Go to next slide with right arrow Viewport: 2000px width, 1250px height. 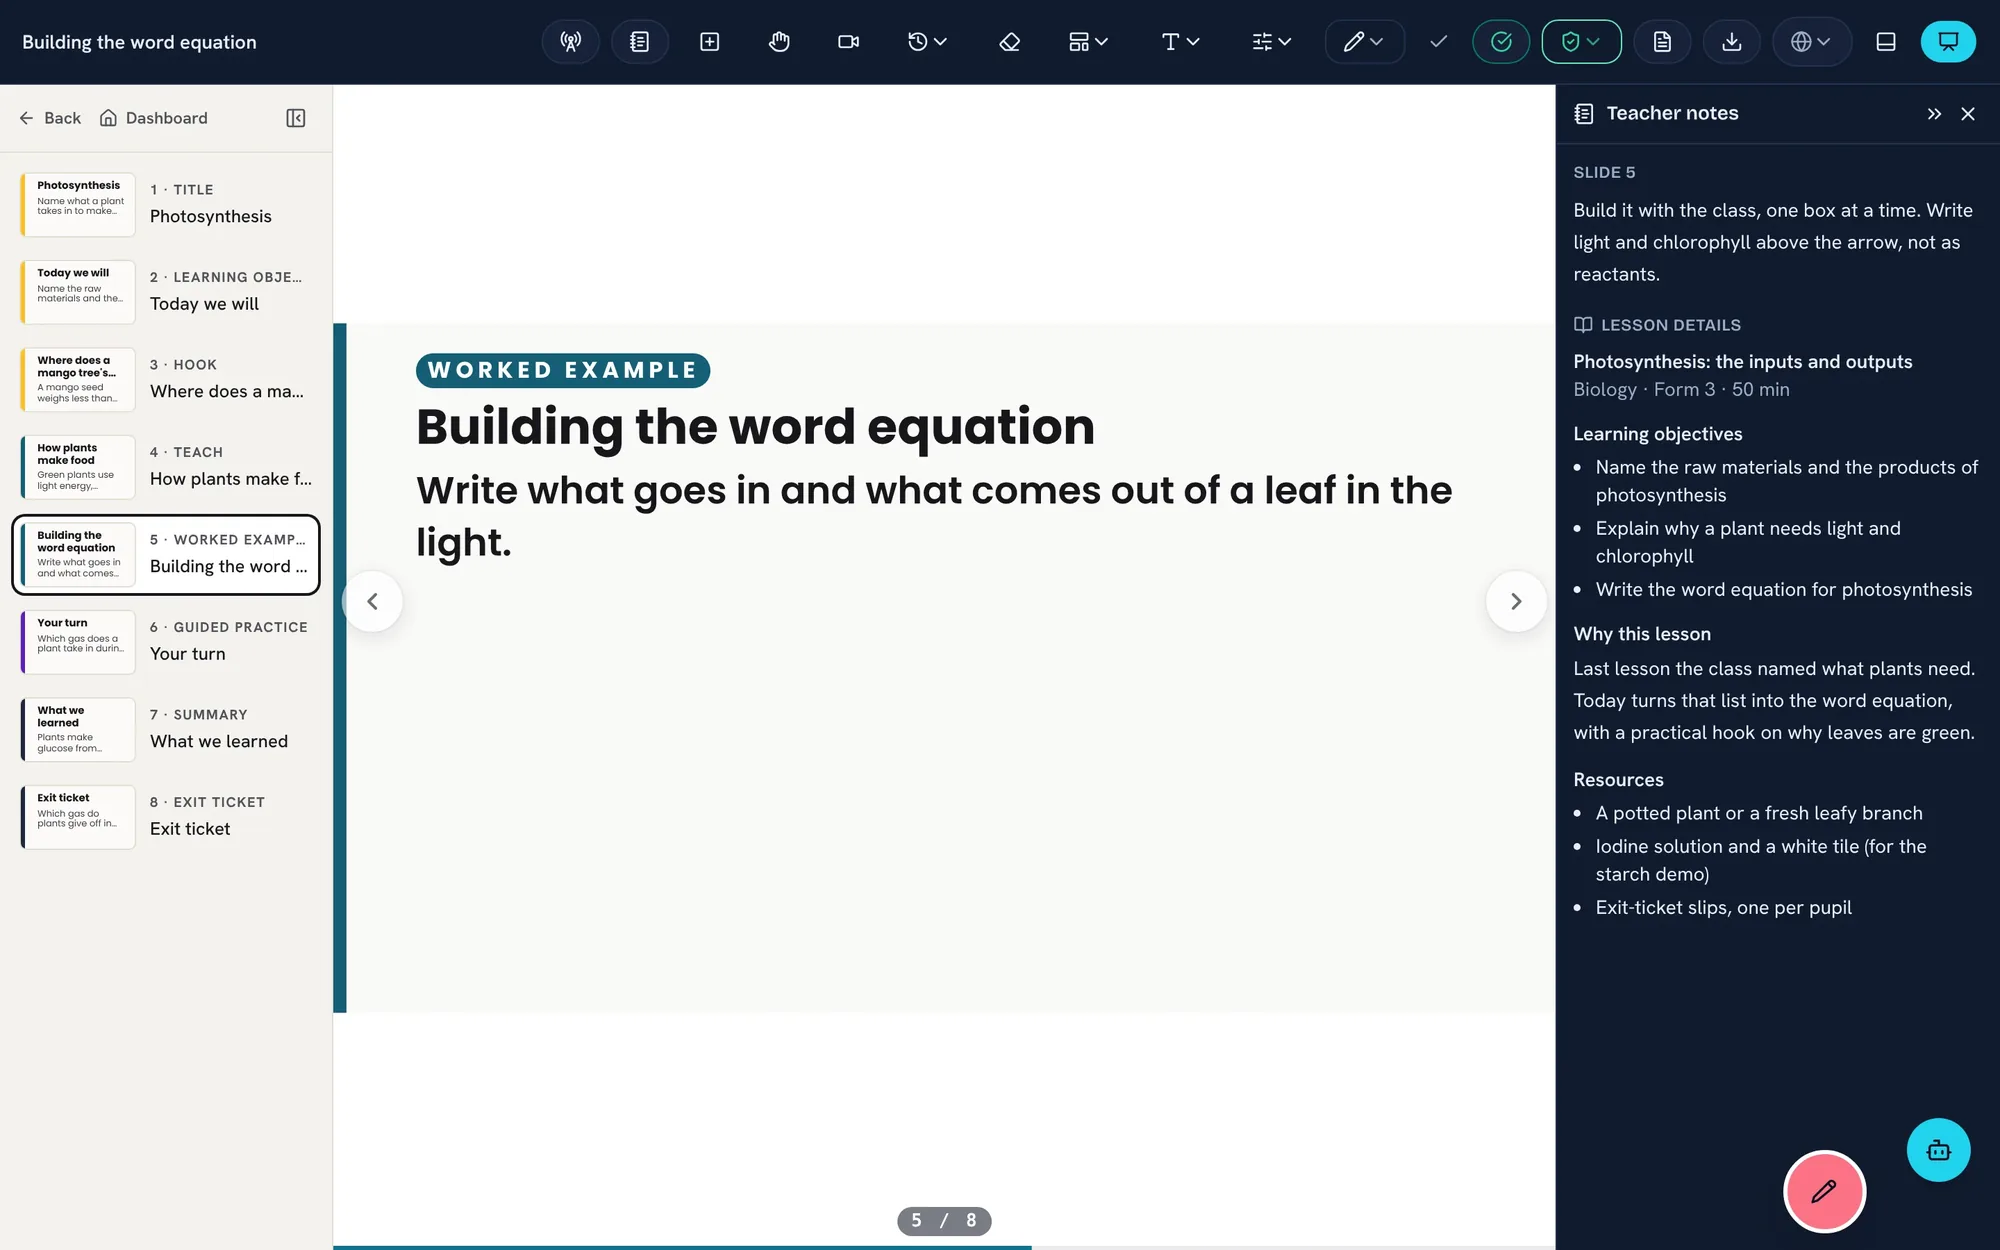pyautogui.click(x=1516, y=601)
